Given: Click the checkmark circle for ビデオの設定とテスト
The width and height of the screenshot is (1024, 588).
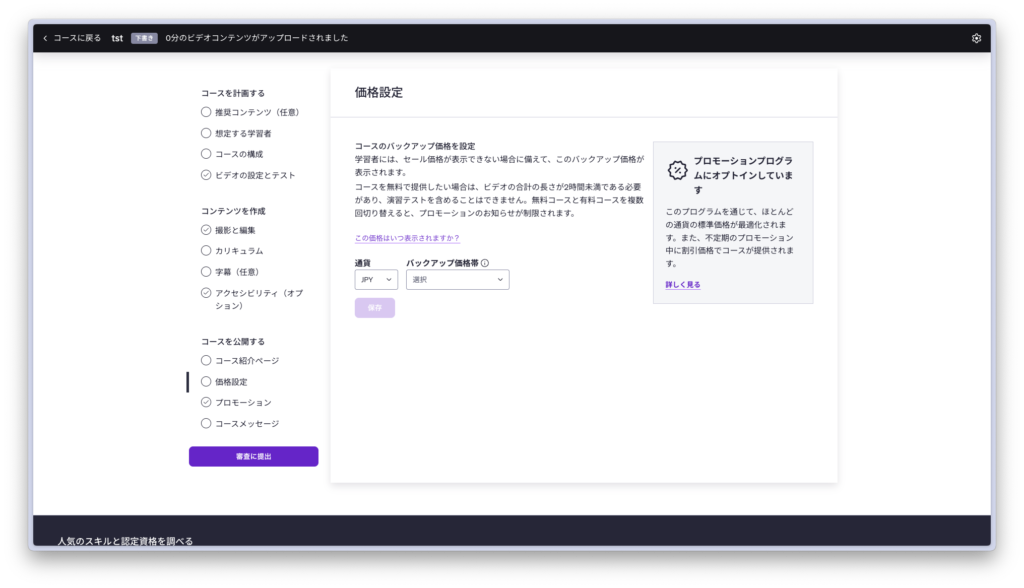Looking at the screenshot, I should (x=206, y=175).
